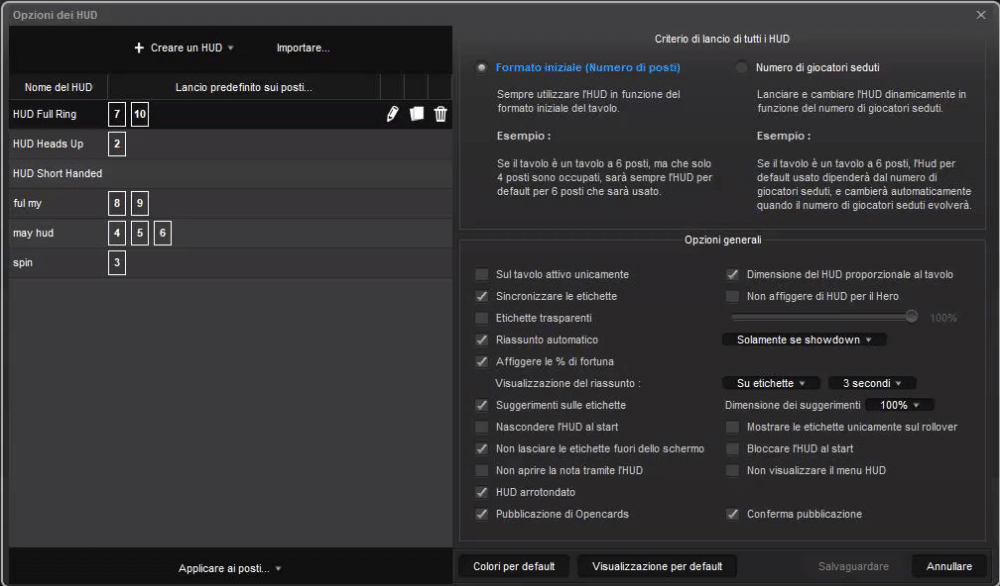Enable Non visualizzare il menu HUD
Image resolution: width=1000 pixels, height=586 pixels.
(x=732, y=470)
